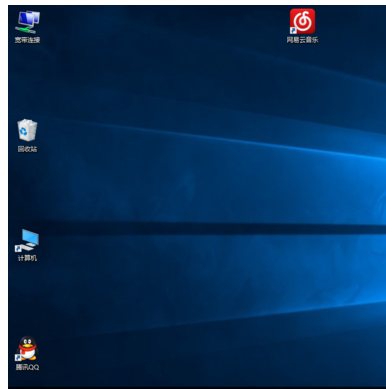Click the blue monitor screen of 计算机
Image resolution: width=386 pixels, height=389 pixels.
point(31,237)
